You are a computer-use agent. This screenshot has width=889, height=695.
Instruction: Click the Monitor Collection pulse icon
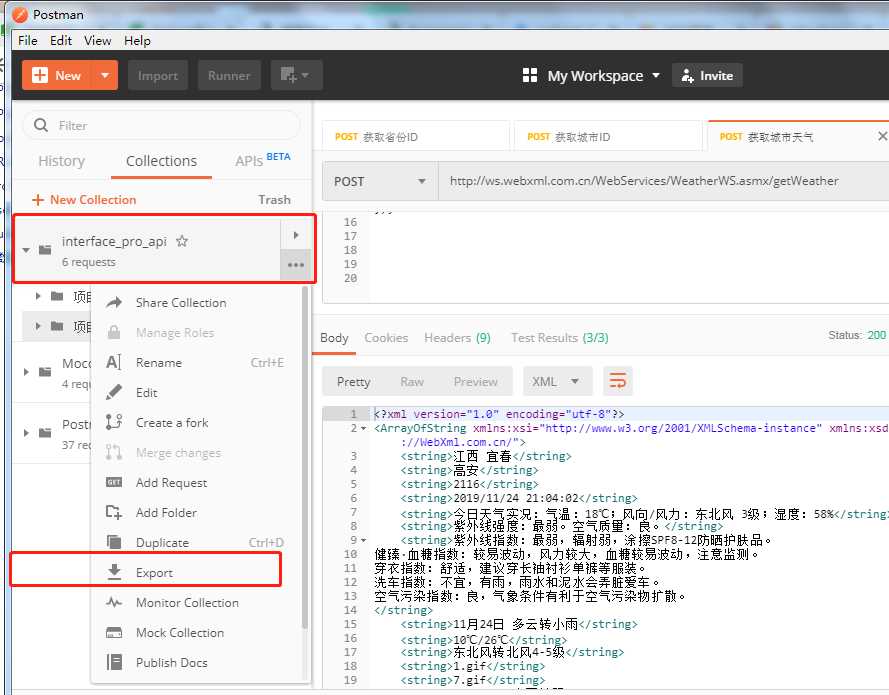click(114, 602)
